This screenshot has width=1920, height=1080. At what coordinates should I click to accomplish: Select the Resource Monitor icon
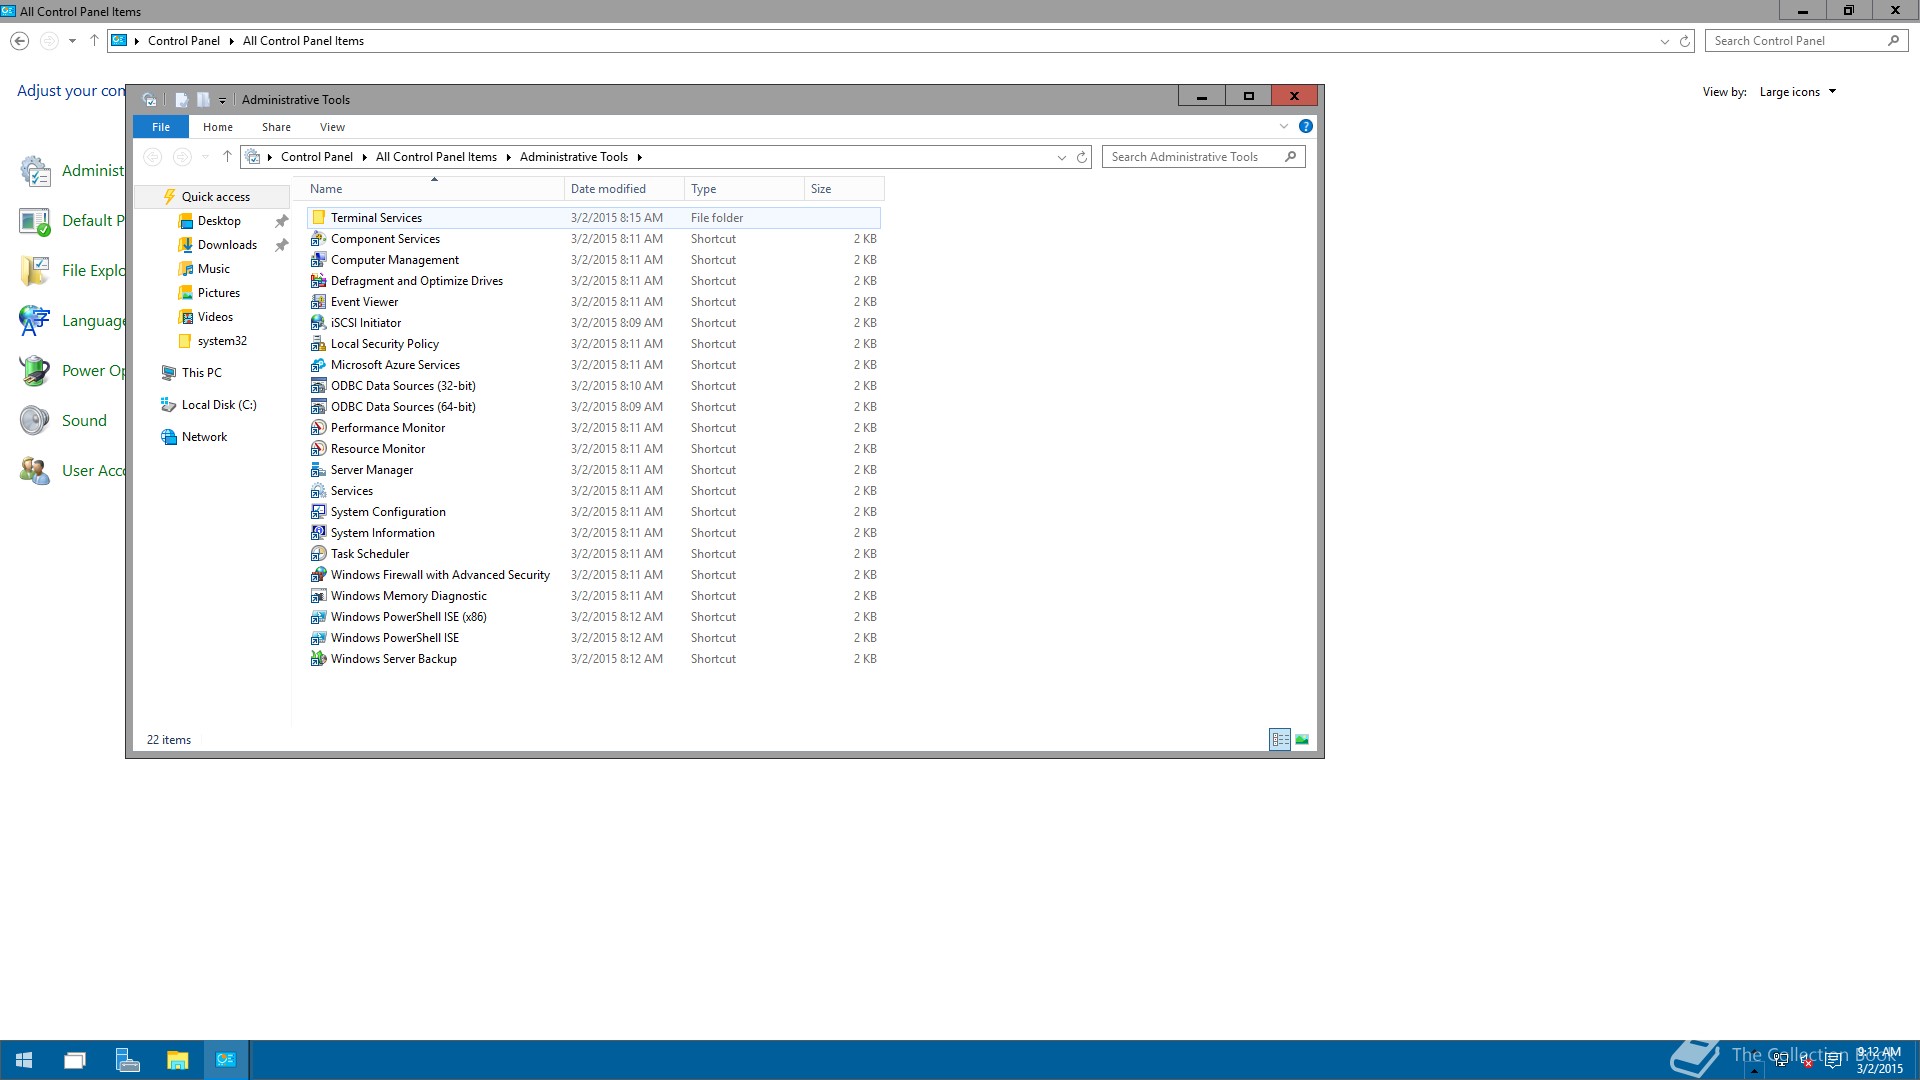[x=318, y=449]
